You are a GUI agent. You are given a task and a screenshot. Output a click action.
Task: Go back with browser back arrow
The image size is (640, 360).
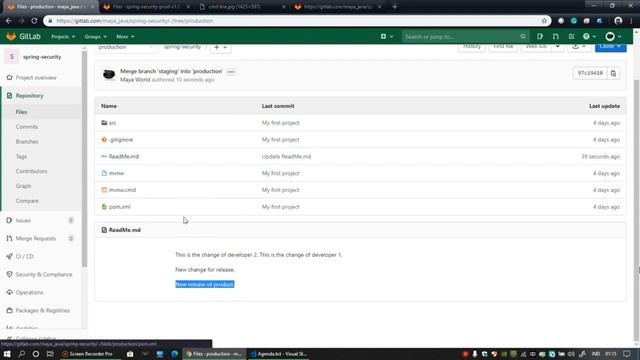(x=9, y=21)
